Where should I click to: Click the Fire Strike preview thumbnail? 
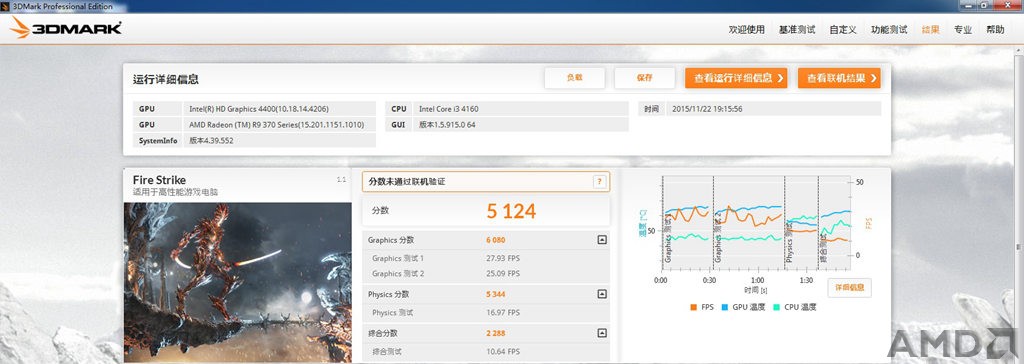tap(238, 282)
